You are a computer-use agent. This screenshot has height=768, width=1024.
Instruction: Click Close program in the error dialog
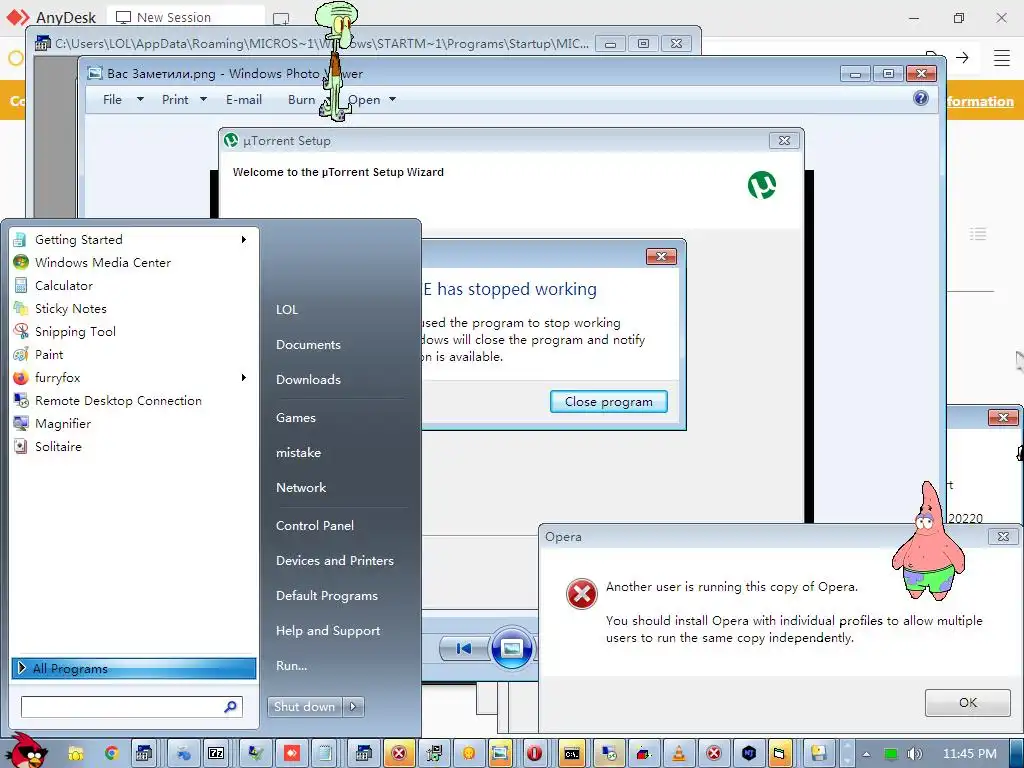click(x=609, y=402)
